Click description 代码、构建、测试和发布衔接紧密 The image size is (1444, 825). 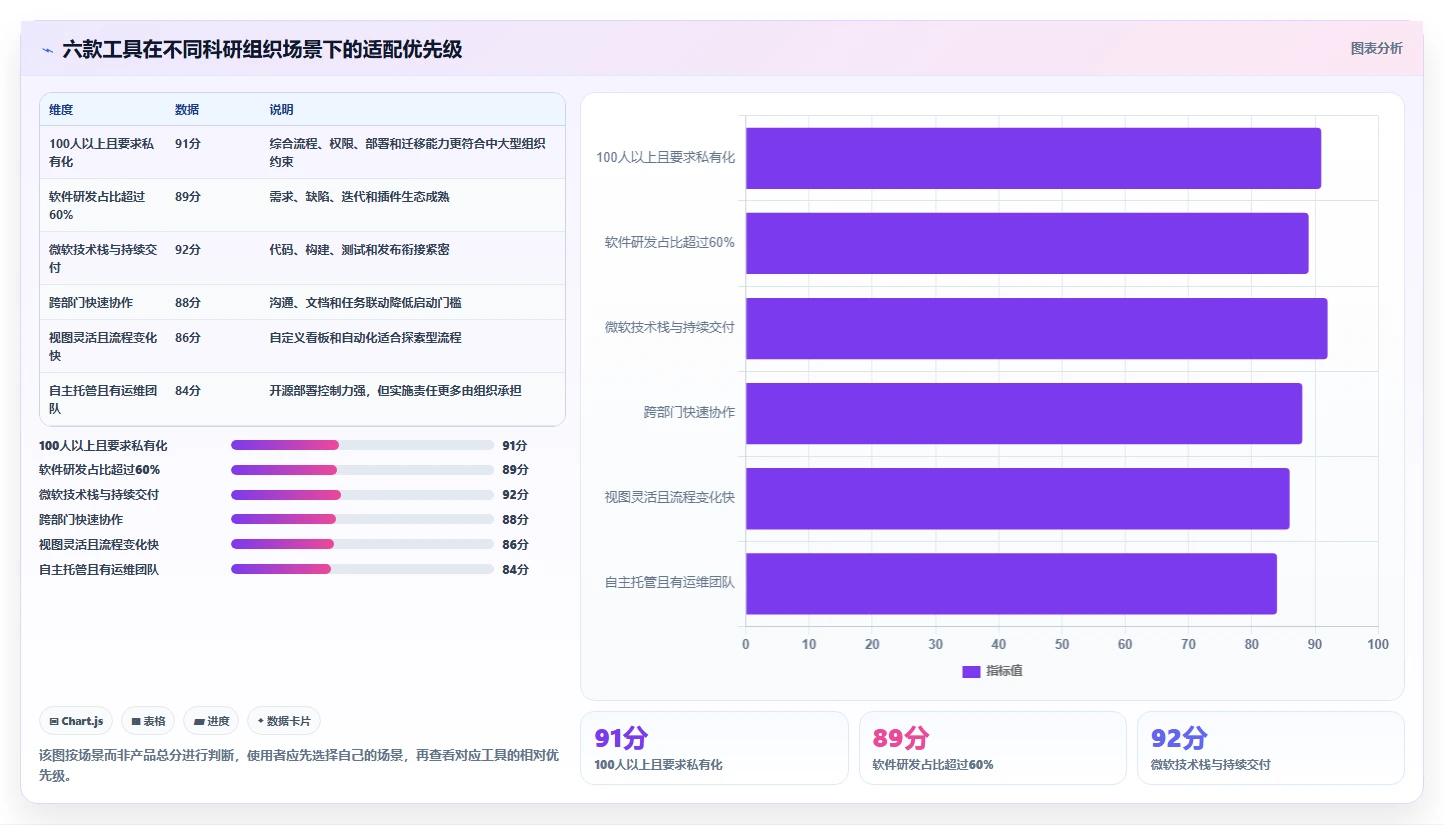[x=359, y=249]
